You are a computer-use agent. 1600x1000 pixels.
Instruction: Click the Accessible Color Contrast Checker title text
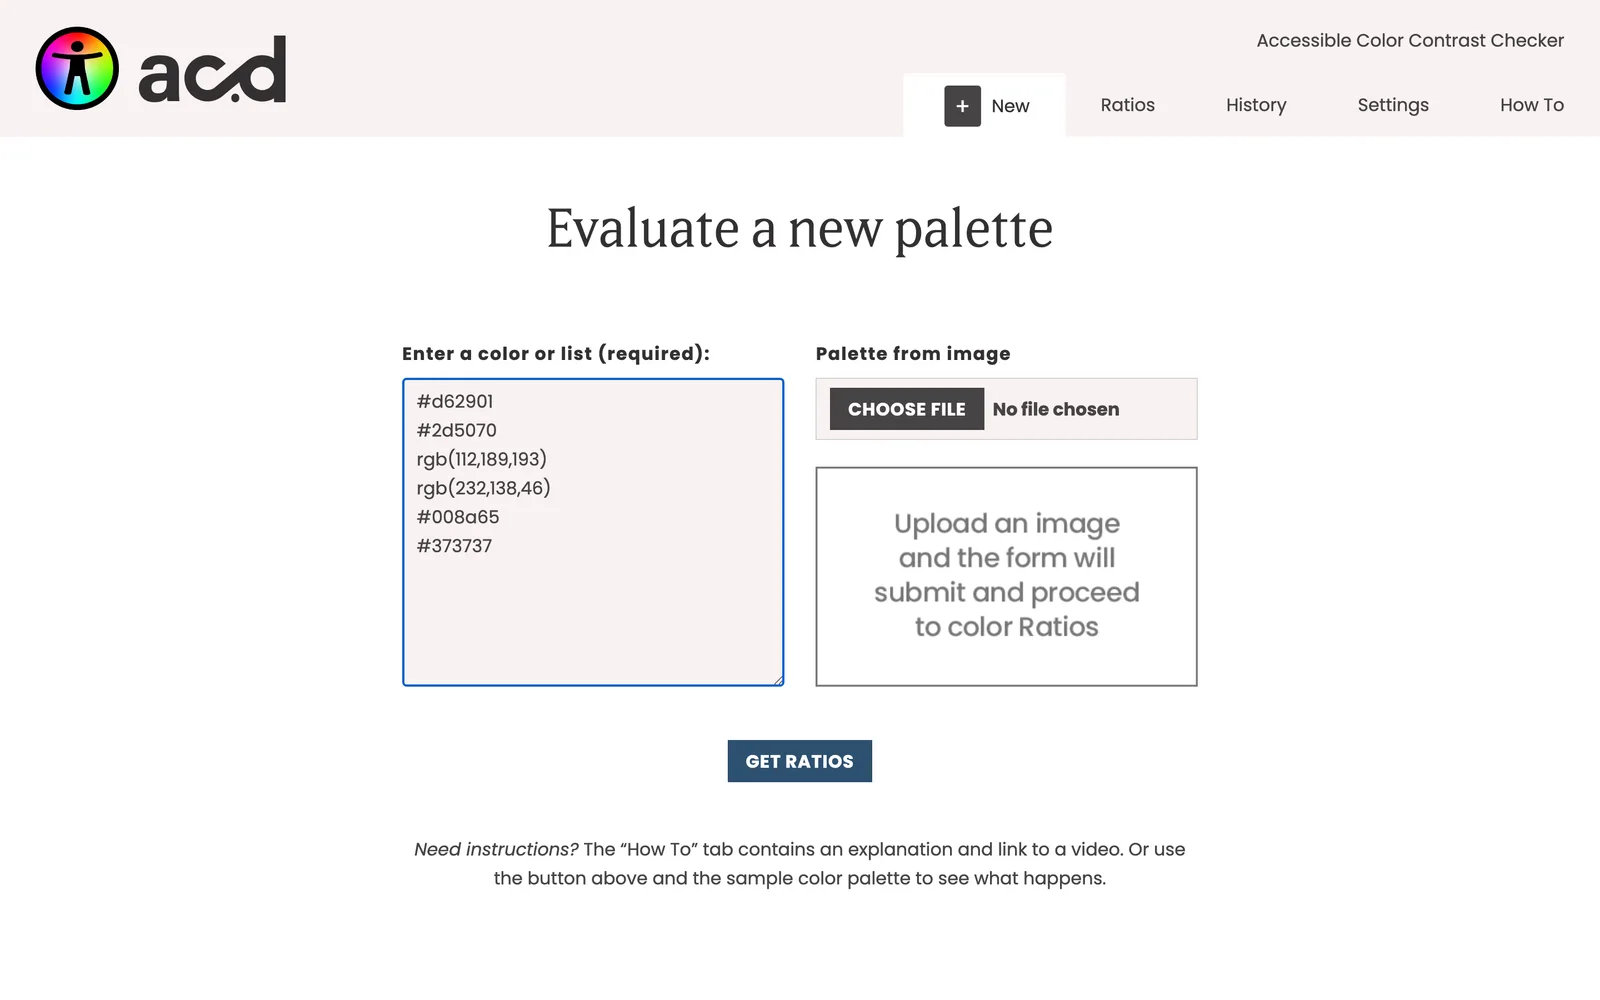coord(1410,40)
